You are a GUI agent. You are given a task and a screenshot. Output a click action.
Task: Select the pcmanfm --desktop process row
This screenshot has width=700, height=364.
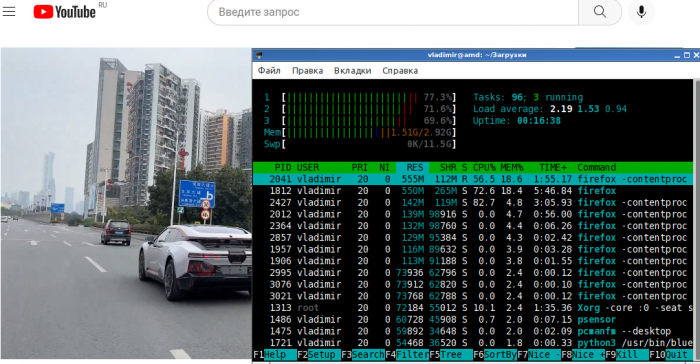(473, 331)
